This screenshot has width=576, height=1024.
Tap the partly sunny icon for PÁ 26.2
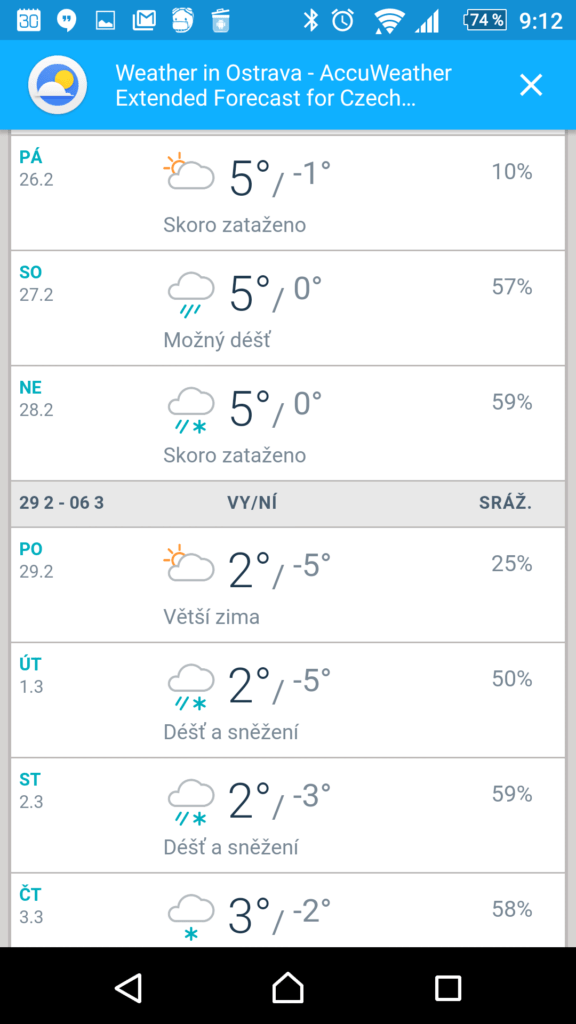[x=189, y=171]
